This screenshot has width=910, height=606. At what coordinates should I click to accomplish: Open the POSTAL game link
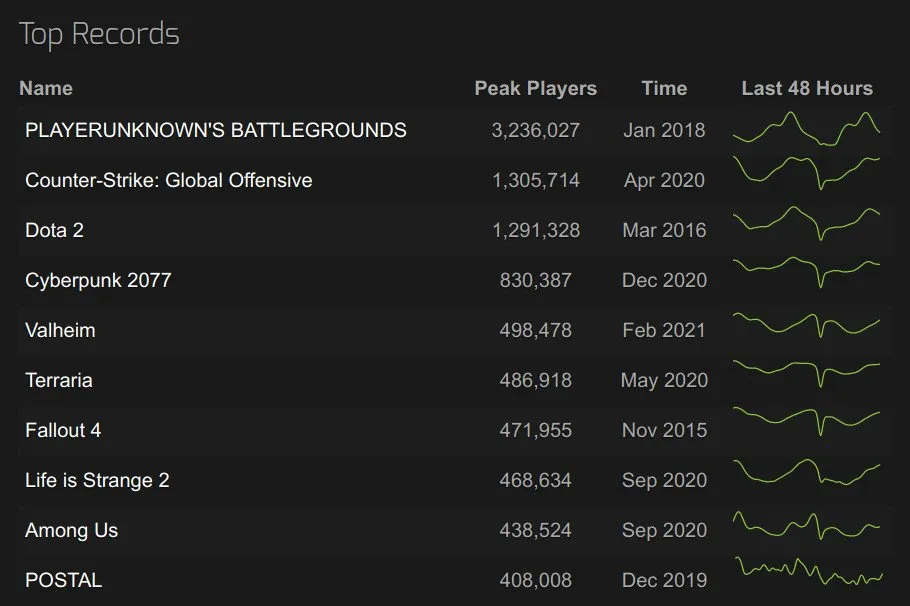click(x=63, y=580)
